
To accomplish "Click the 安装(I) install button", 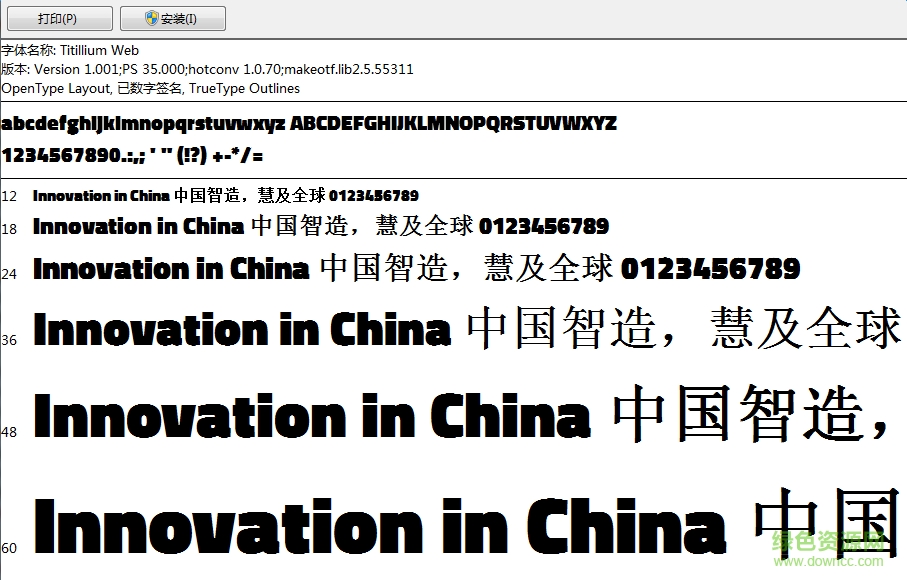I will click(x=173, y=18).
